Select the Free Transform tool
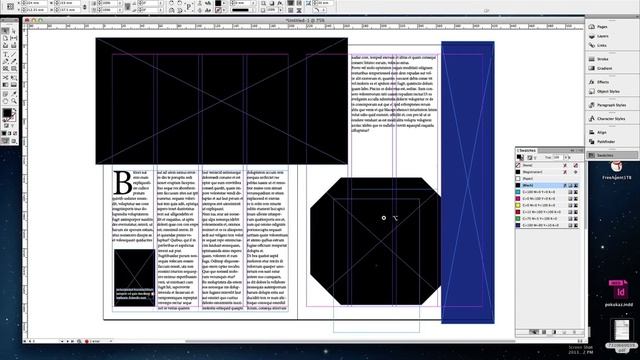The width and height of the screenshot is (640, 360). 13,77
